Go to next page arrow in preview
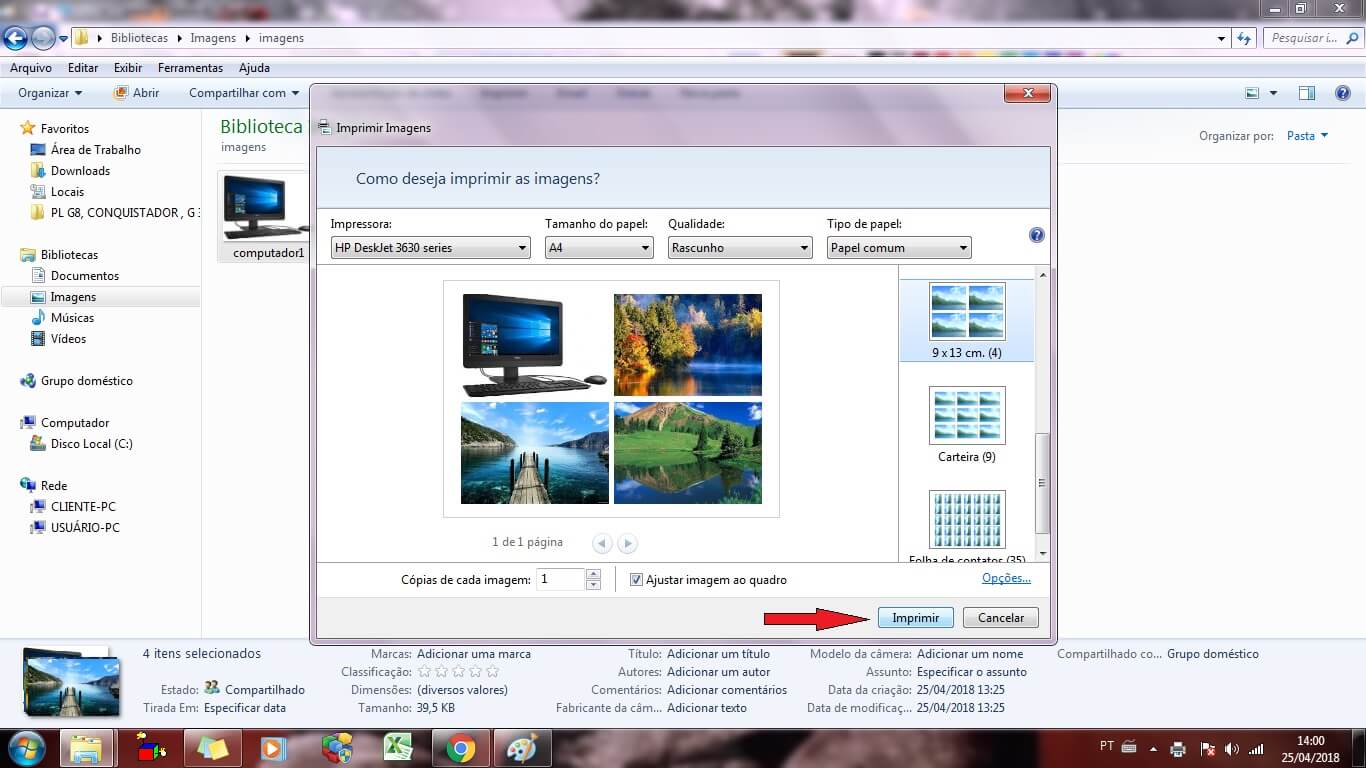Image resolution: width=1366 pixels, height=768 pixels. click(627, 544)
